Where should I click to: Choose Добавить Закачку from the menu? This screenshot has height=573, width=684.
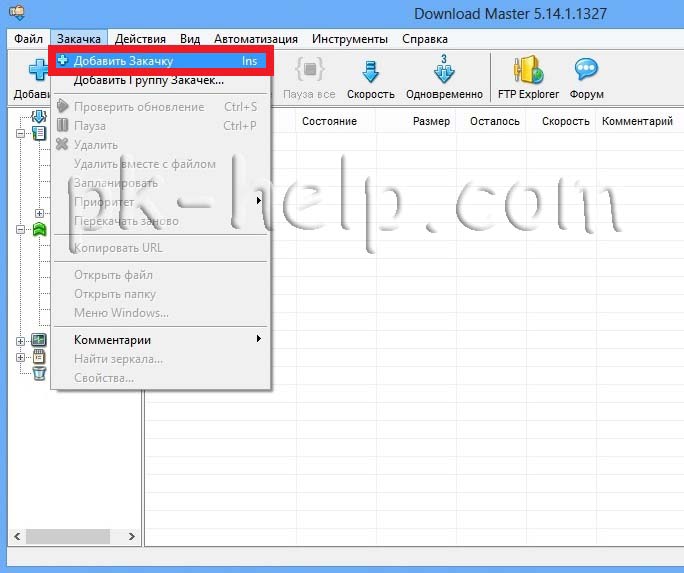click(x=161, y=61)
